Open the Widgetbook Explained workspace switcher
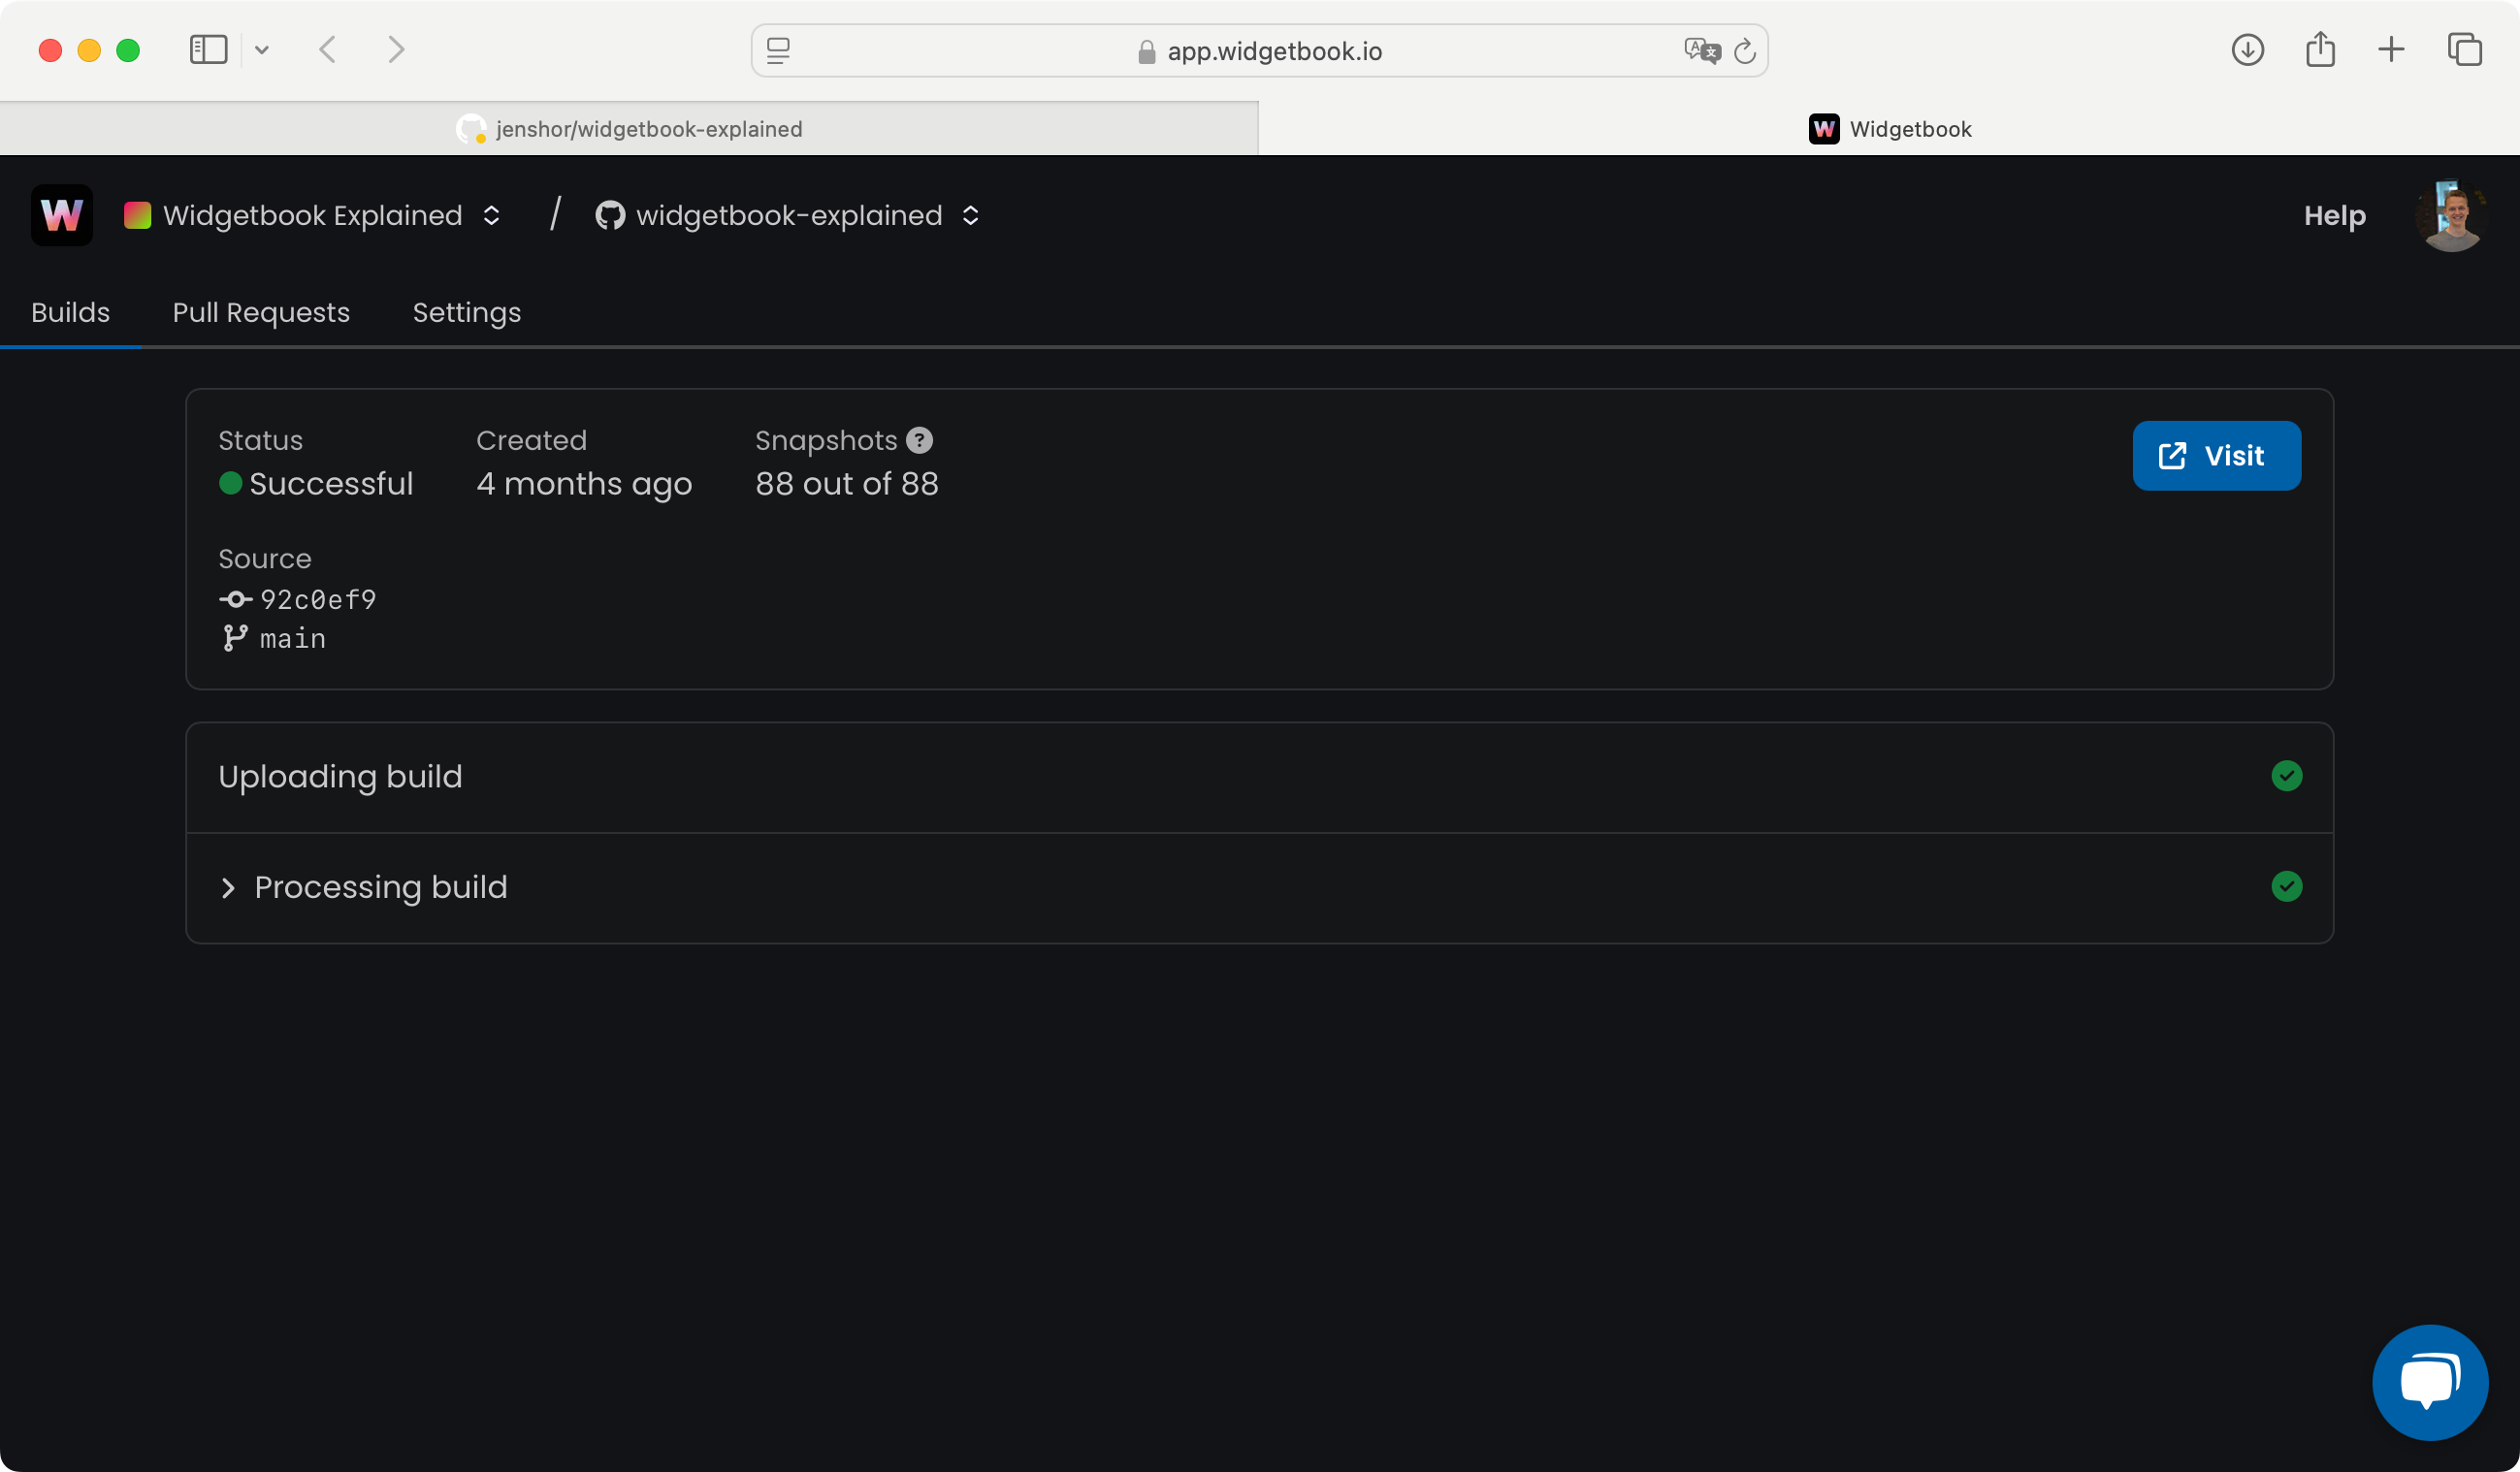 312,215
